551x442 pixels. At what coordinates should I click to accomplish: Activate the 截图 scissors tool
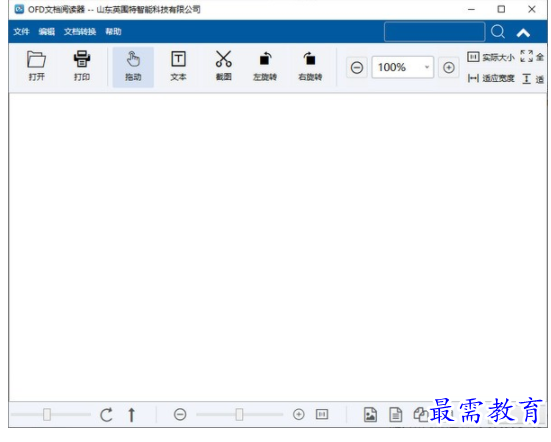[x=223, y=66]
